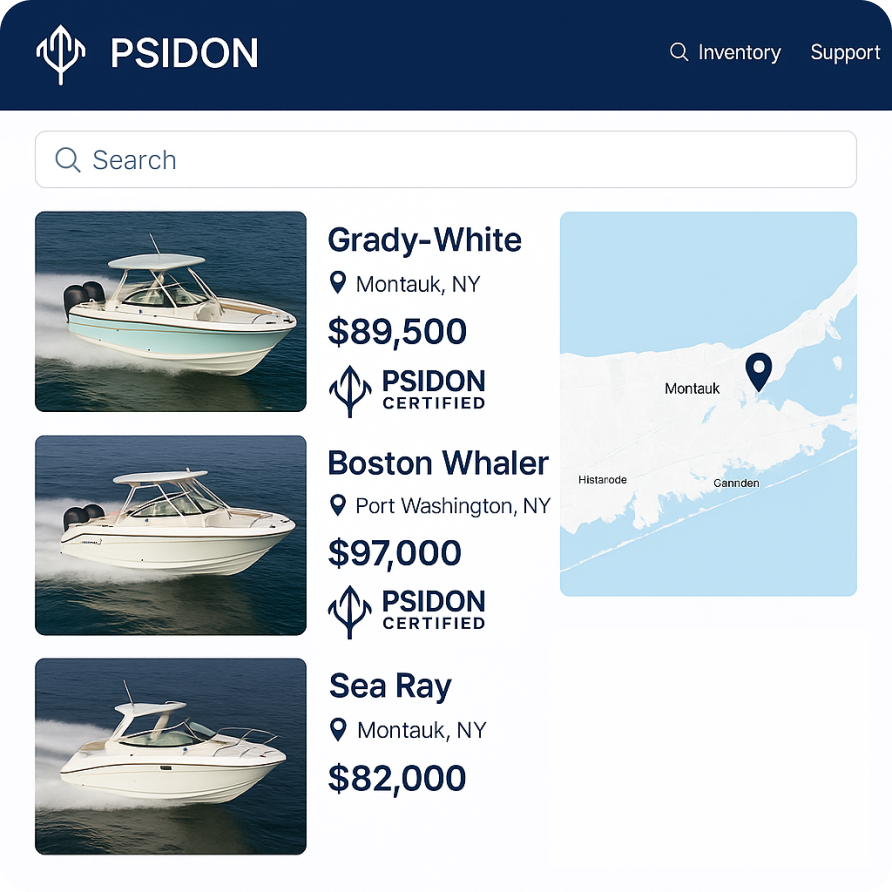892x892 pixels.
Task: Open the Inventory menu item
Action: coord(739,52)
